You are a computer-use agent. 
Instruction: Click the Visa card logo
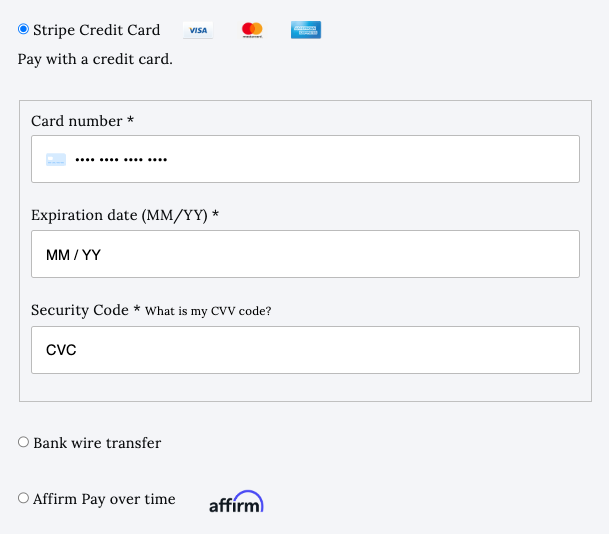point(198,30)
